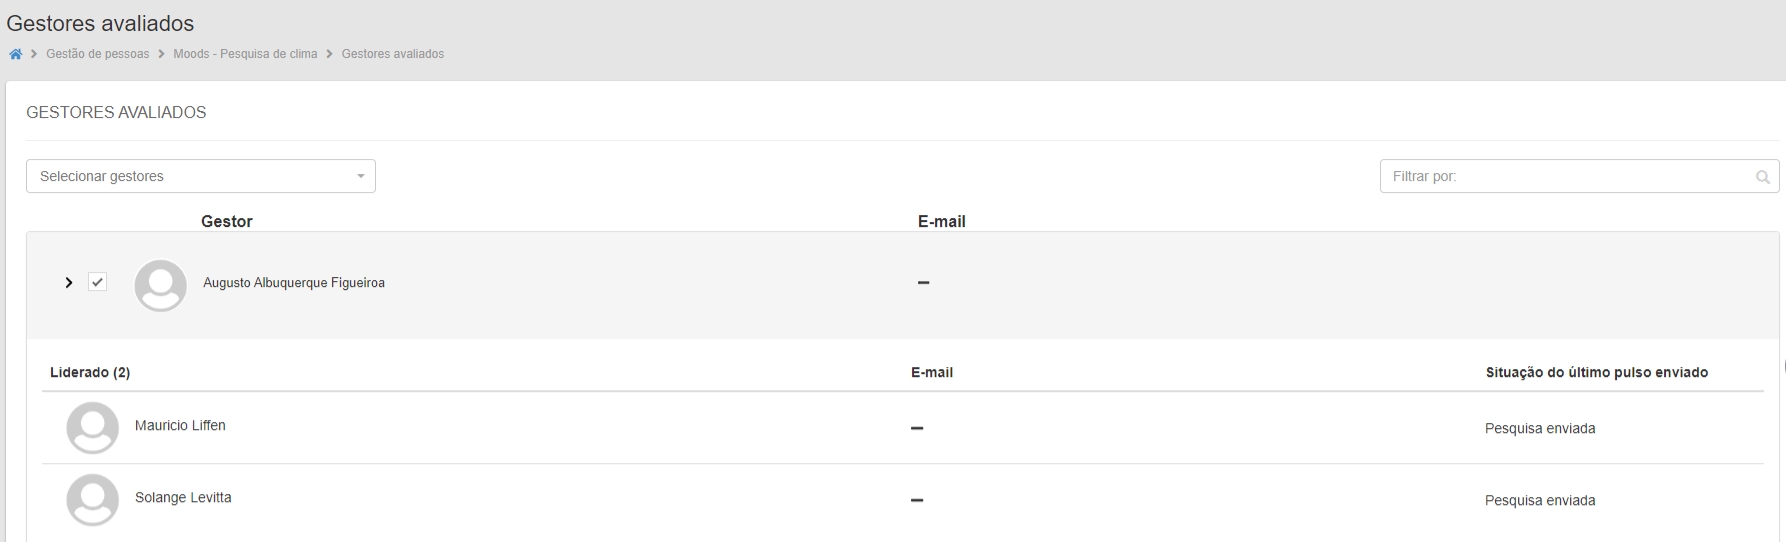Select the Solange Levitta name
Viewport: 1786px width, 542px height.
pos(183,497)
